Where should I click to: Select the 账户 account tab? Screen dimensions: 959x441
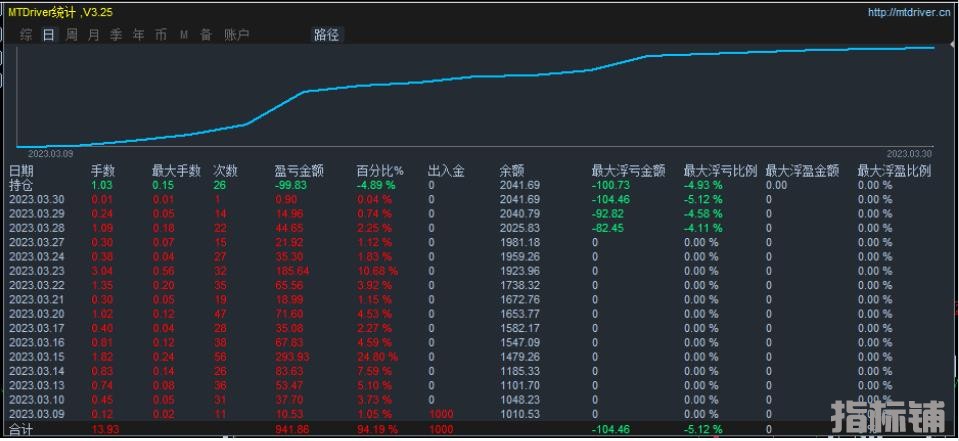pos(237,35)
